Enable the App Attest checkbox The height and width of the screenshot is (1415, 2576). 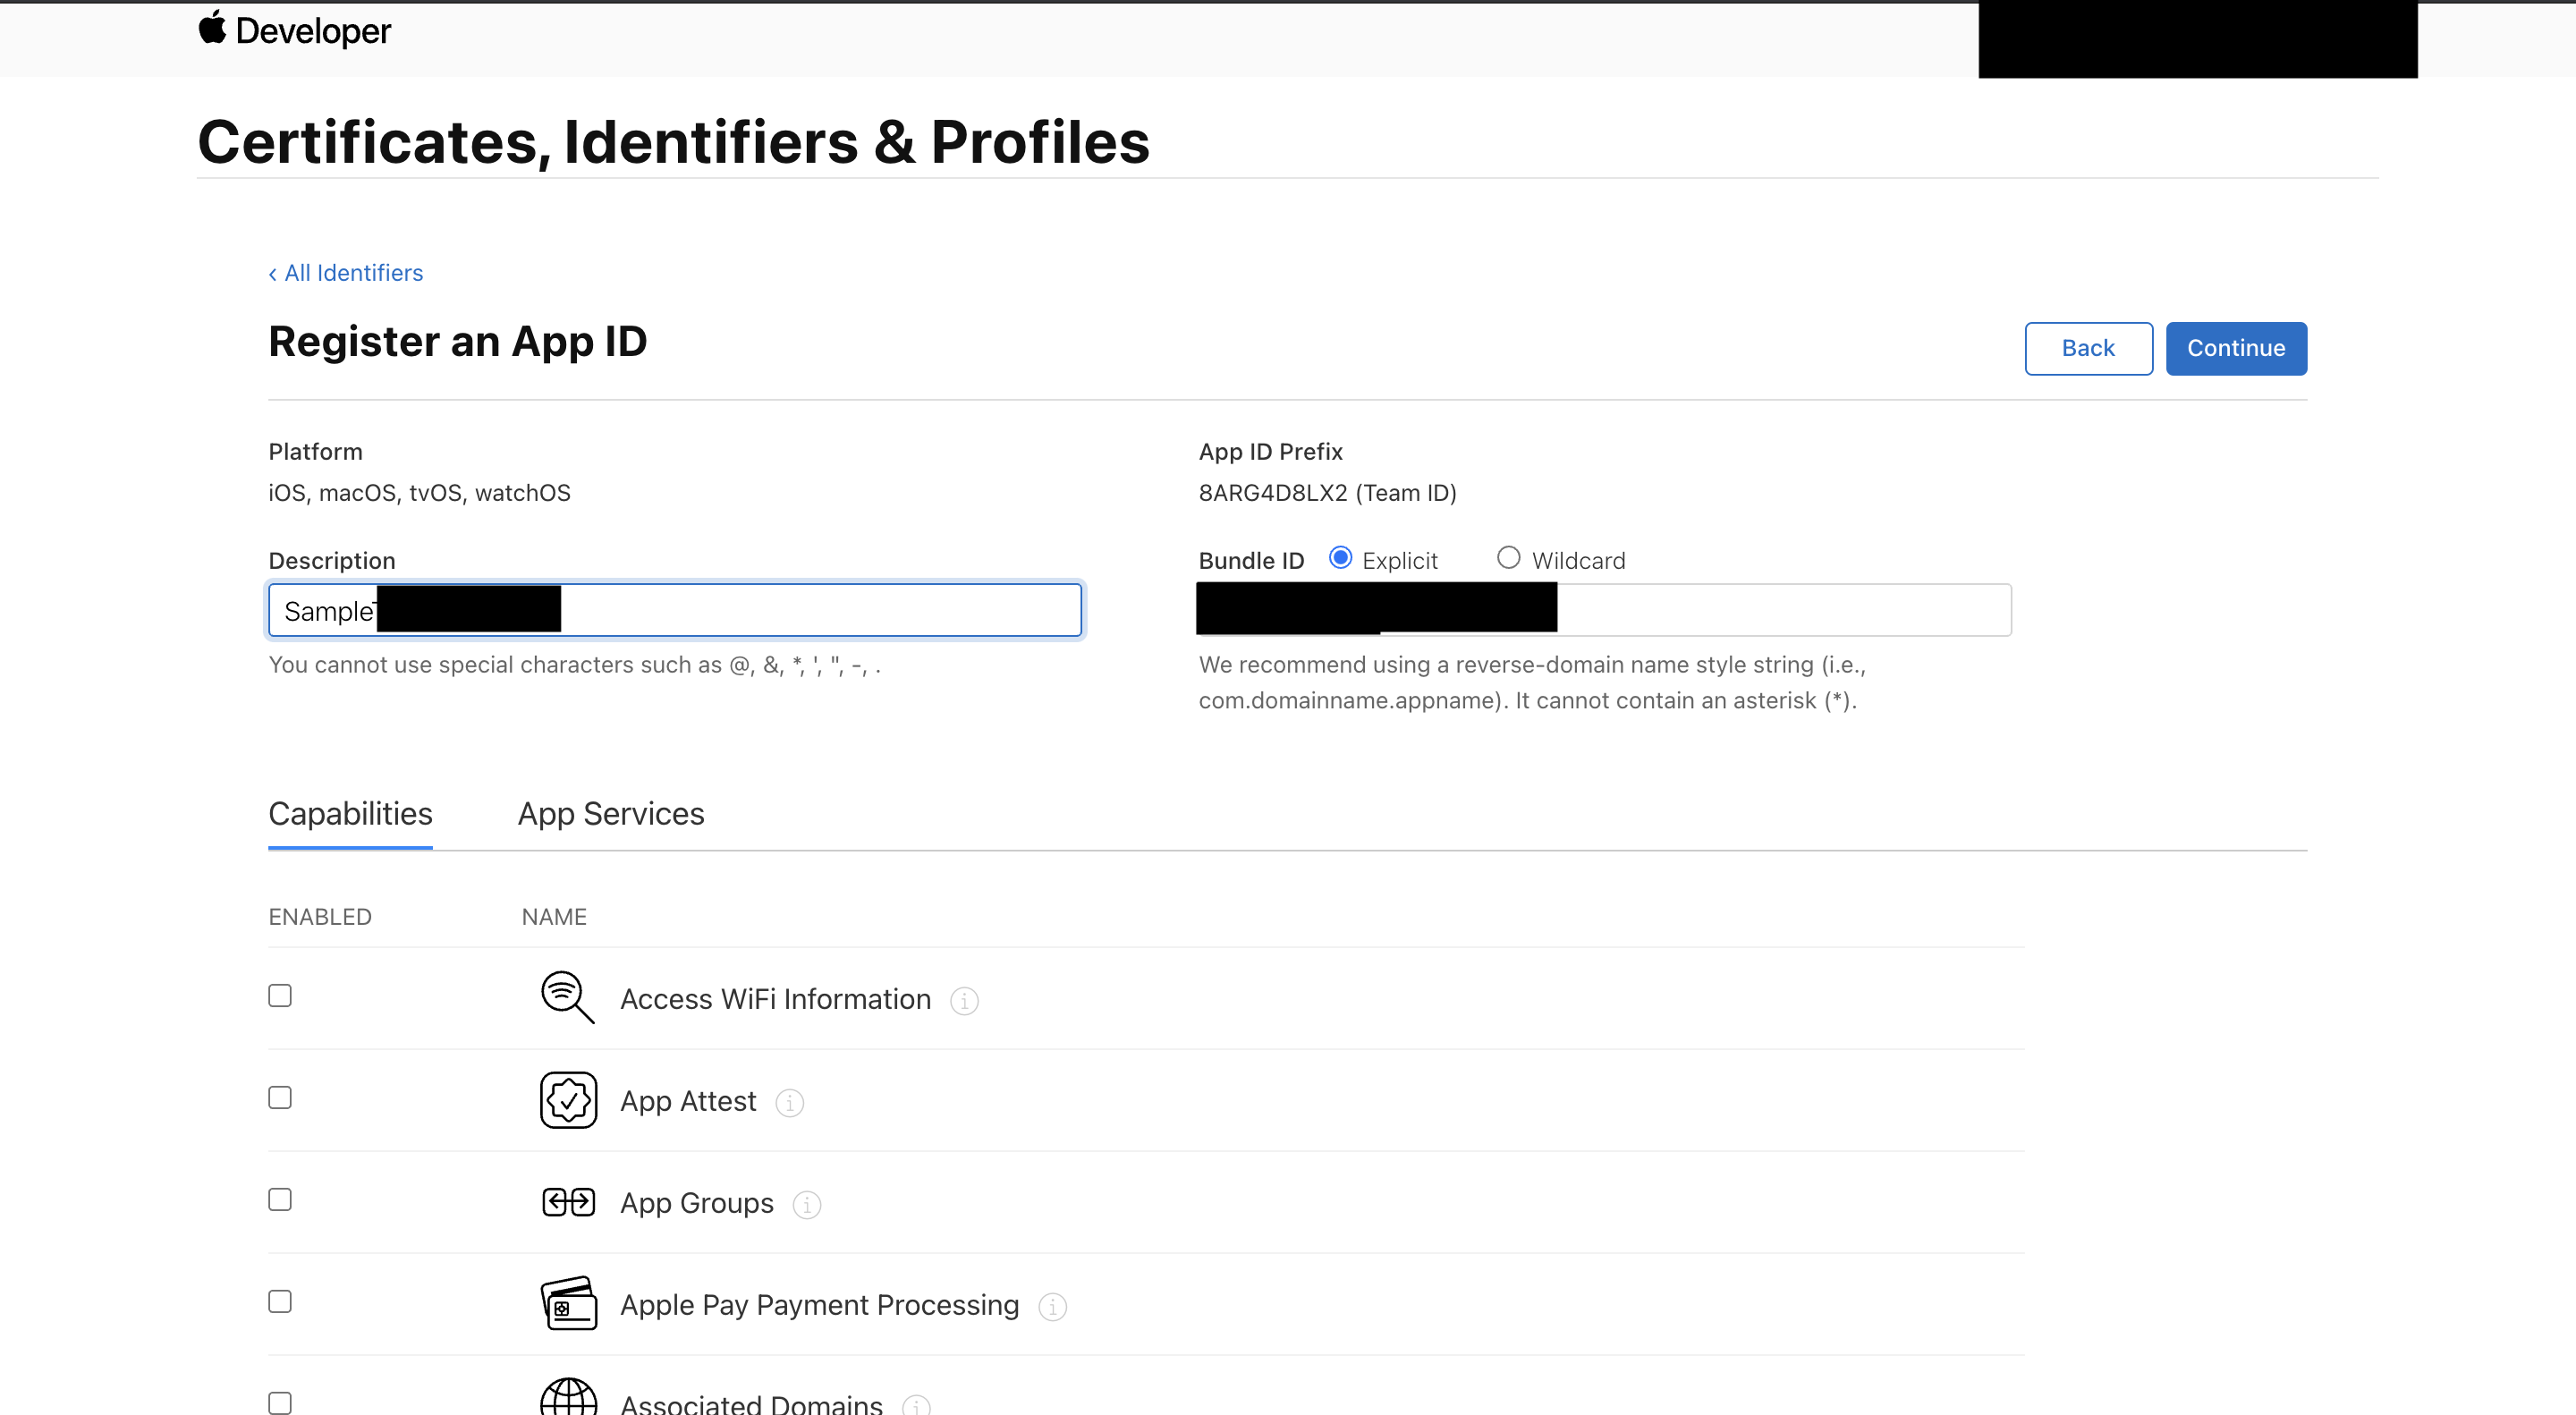click(280, 1098)
